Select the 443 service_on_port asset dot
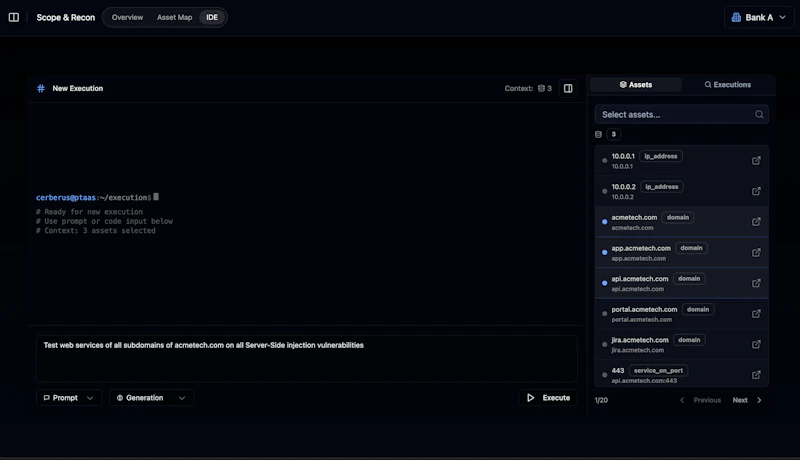The height and width of the screenshot is (460, 800). [x=605, y=375]
